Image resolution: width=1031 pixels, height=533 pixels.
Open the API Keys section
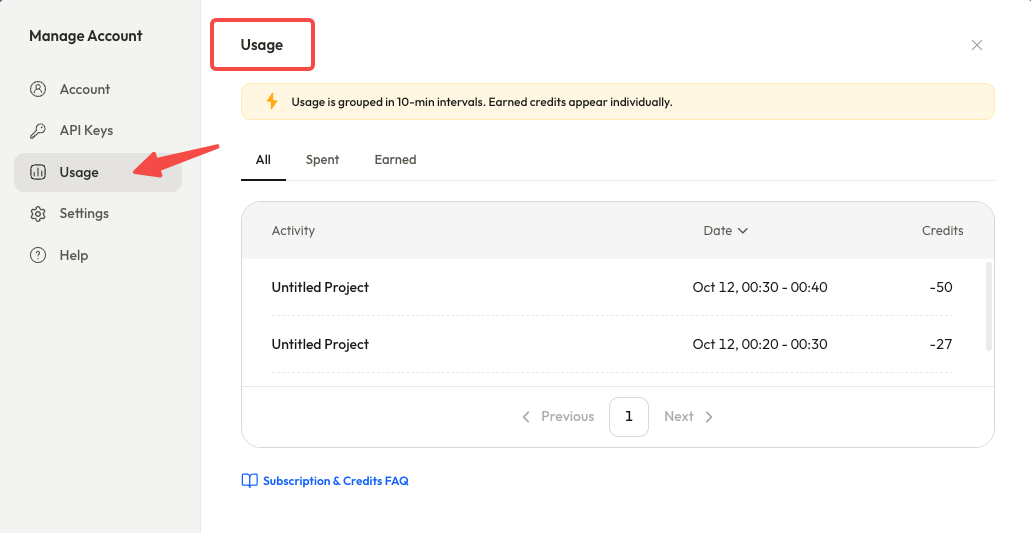click(97, 131)
